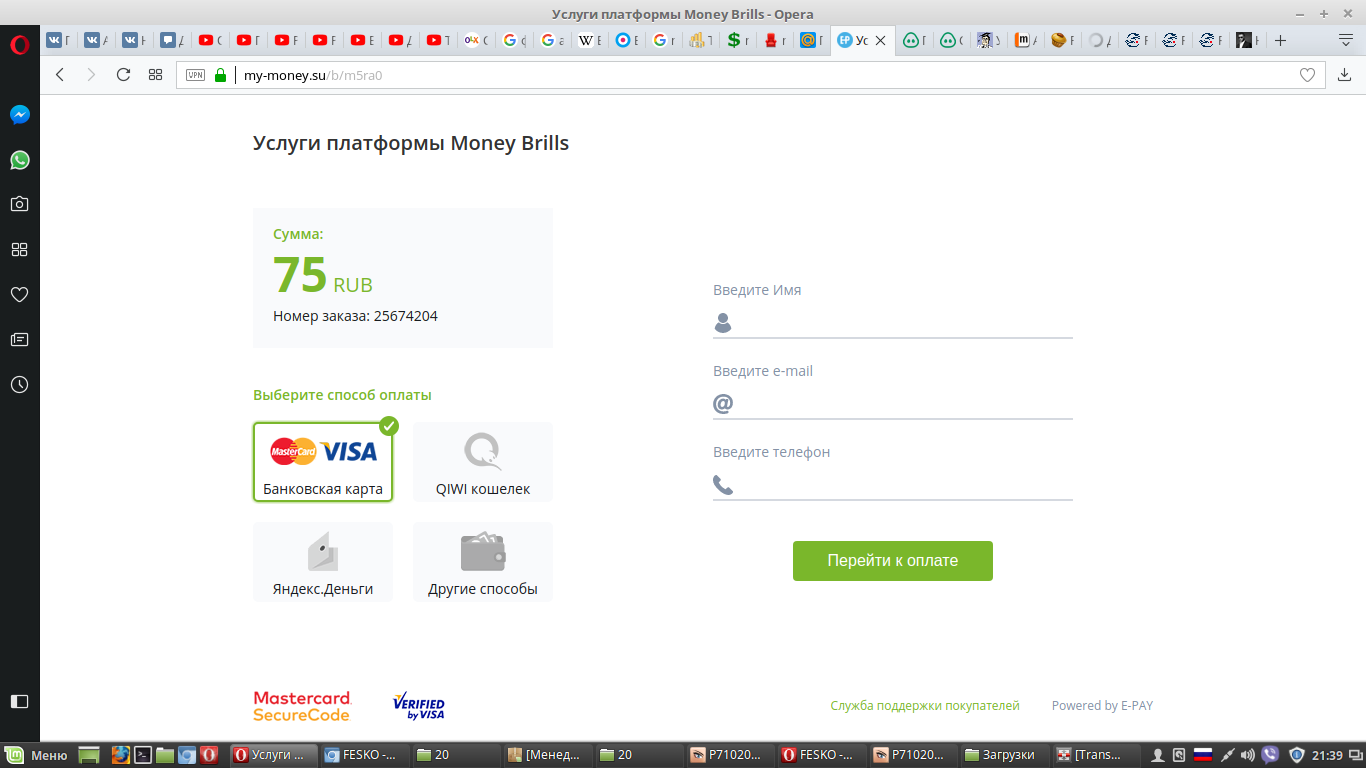Image resolution: width=1366 pixels, height=768 pixels.
Task: Switch to green dollar sign tab
Action: point(738,41)
